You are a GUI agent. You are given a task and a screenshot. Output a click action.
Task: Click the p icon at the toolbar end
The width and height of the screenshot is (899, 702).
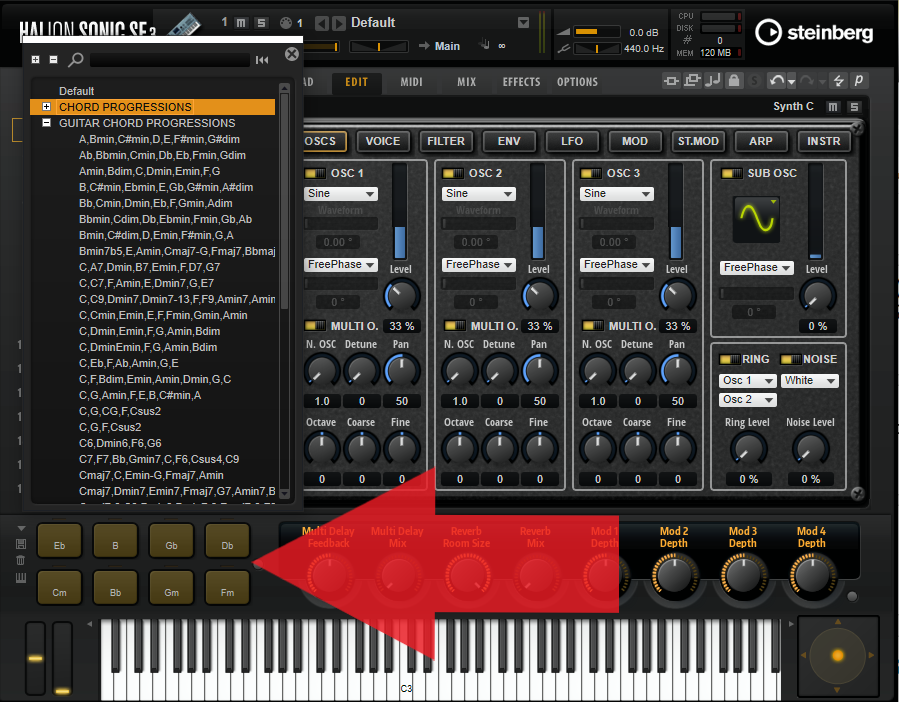[x=859, y=81]
